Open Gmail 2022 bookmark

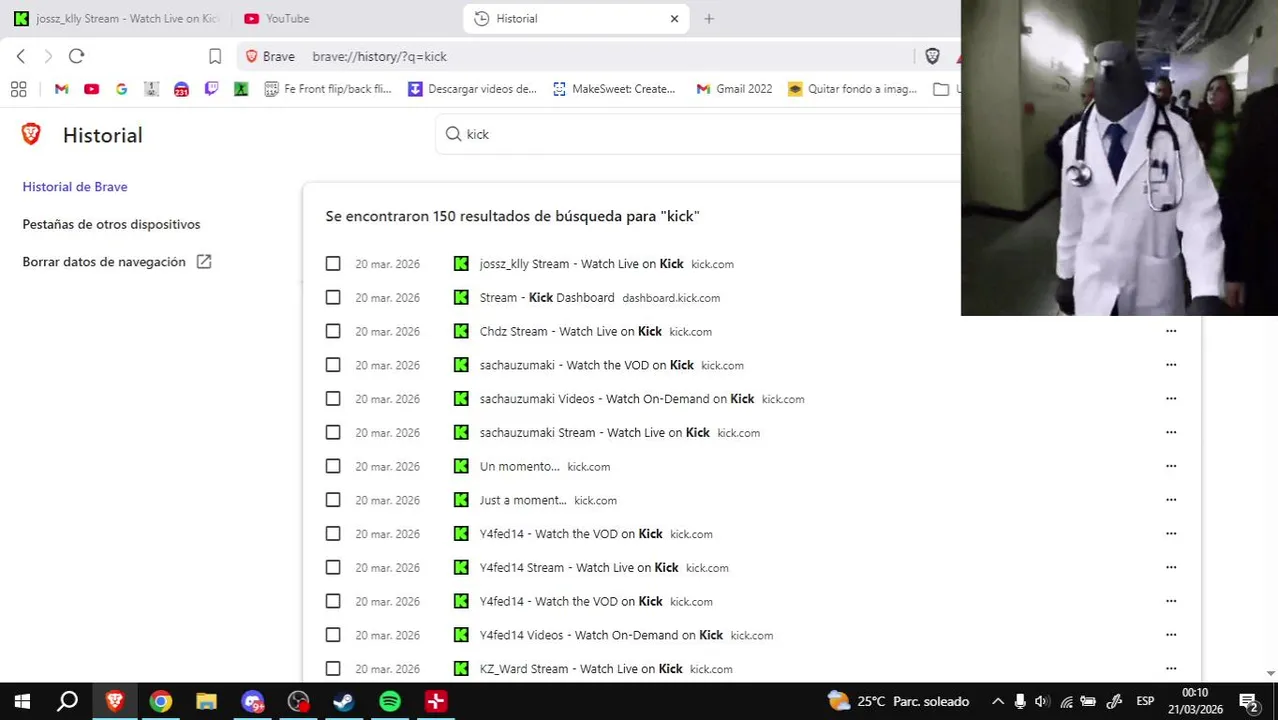735,89
